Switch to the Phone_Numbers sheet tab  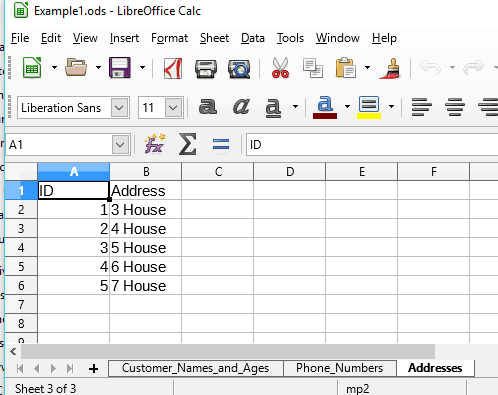(340, 368)
